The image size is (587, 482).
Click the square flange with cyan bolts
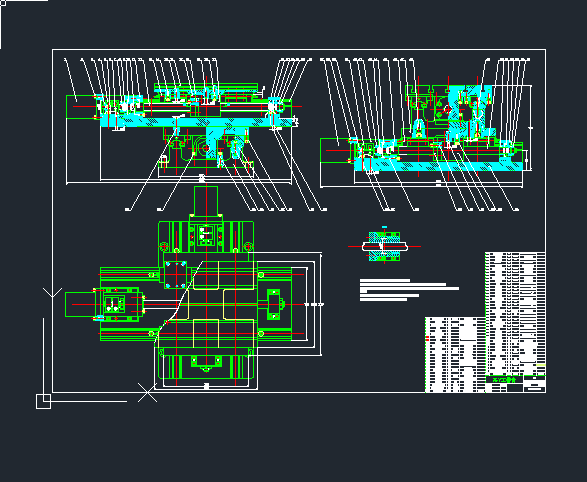[x=176, y=275]
